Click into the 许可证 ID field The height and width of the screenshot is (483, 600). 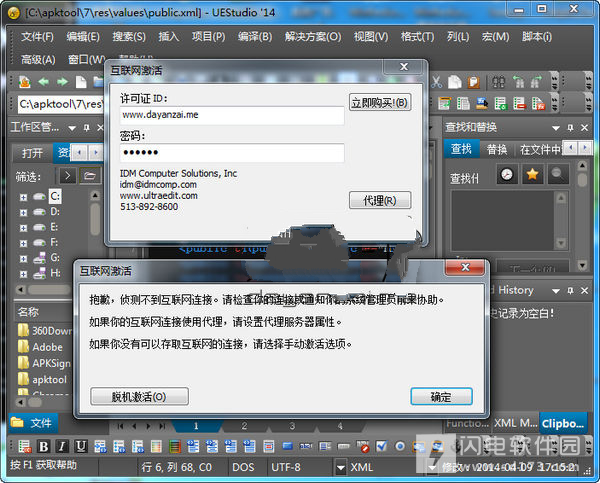(232, 115)
